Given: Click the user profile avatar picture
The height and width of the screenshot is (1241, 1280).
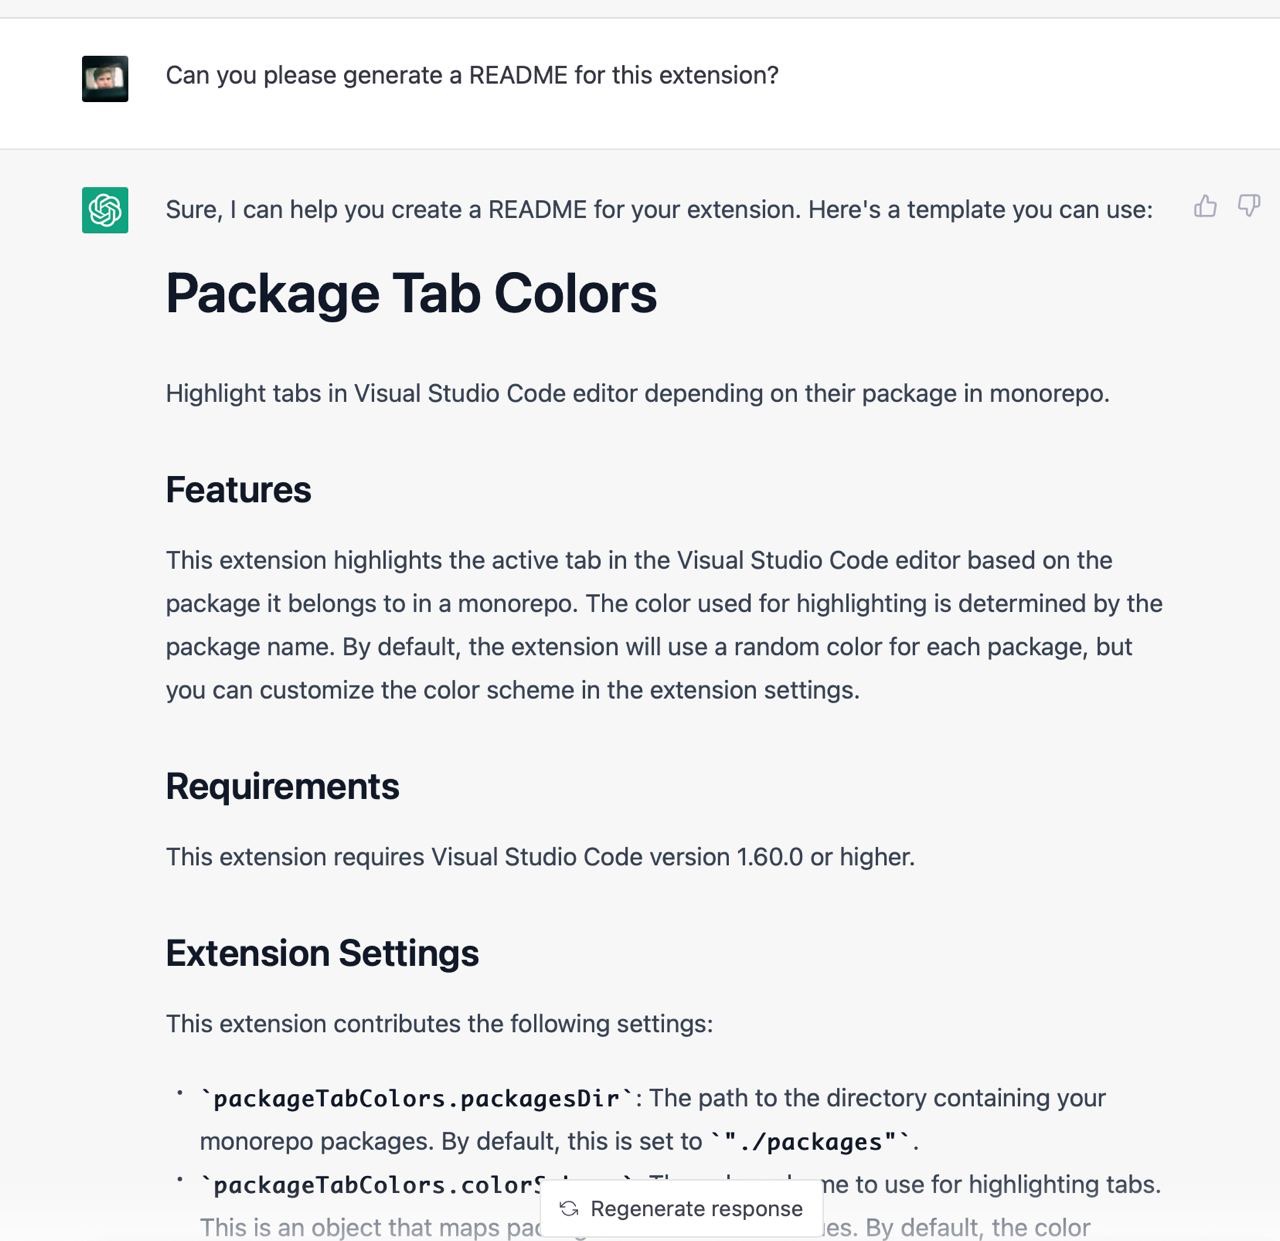Looking at the screenshot, I should 105,79.
